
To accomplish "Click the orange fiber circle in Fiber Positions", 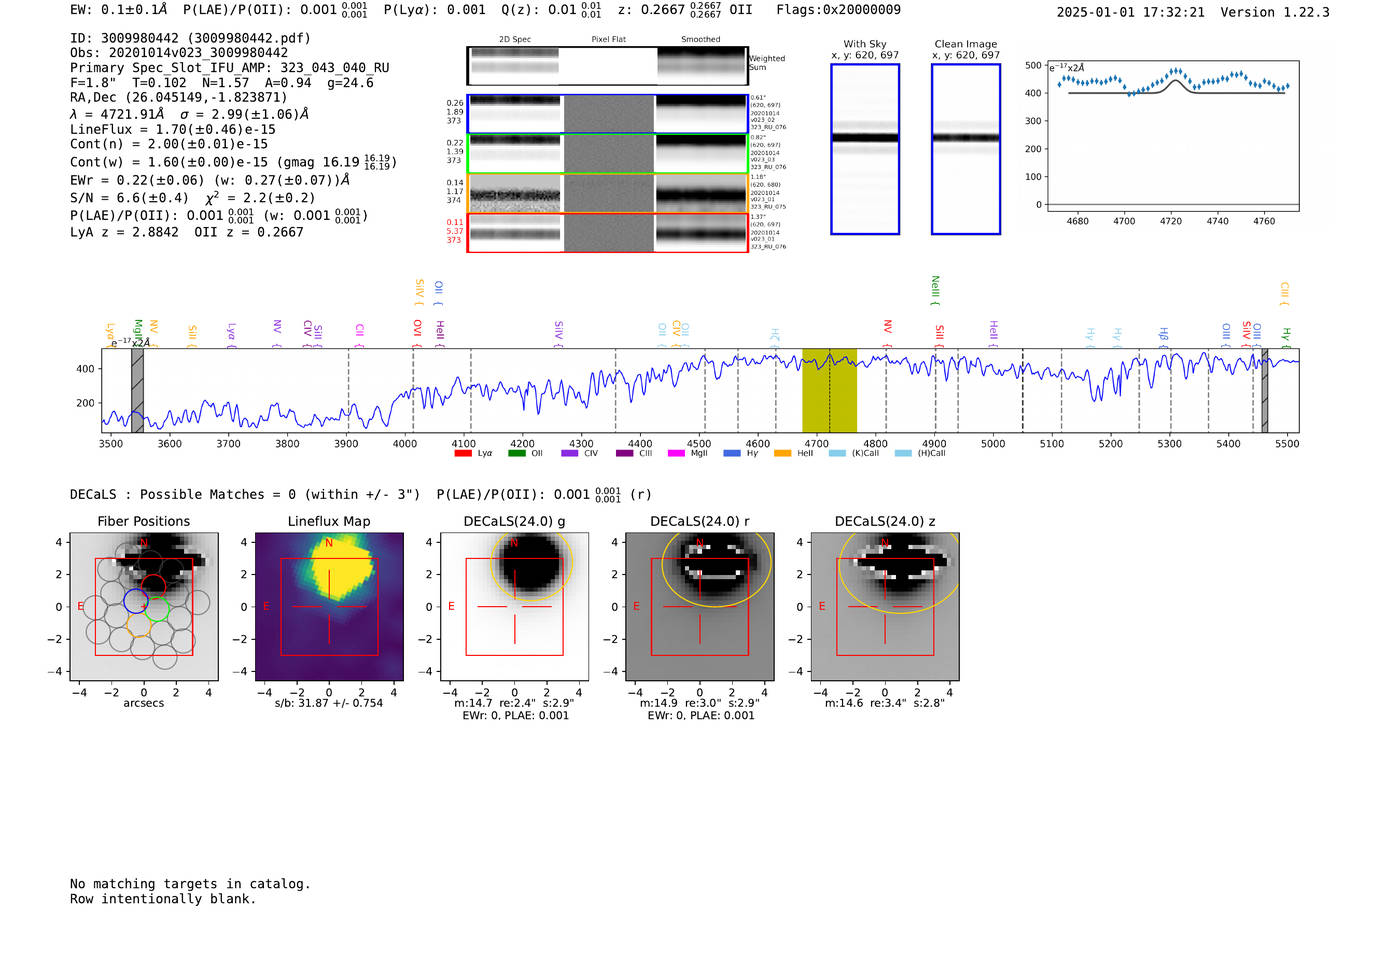I will click(x=139, y=625).
